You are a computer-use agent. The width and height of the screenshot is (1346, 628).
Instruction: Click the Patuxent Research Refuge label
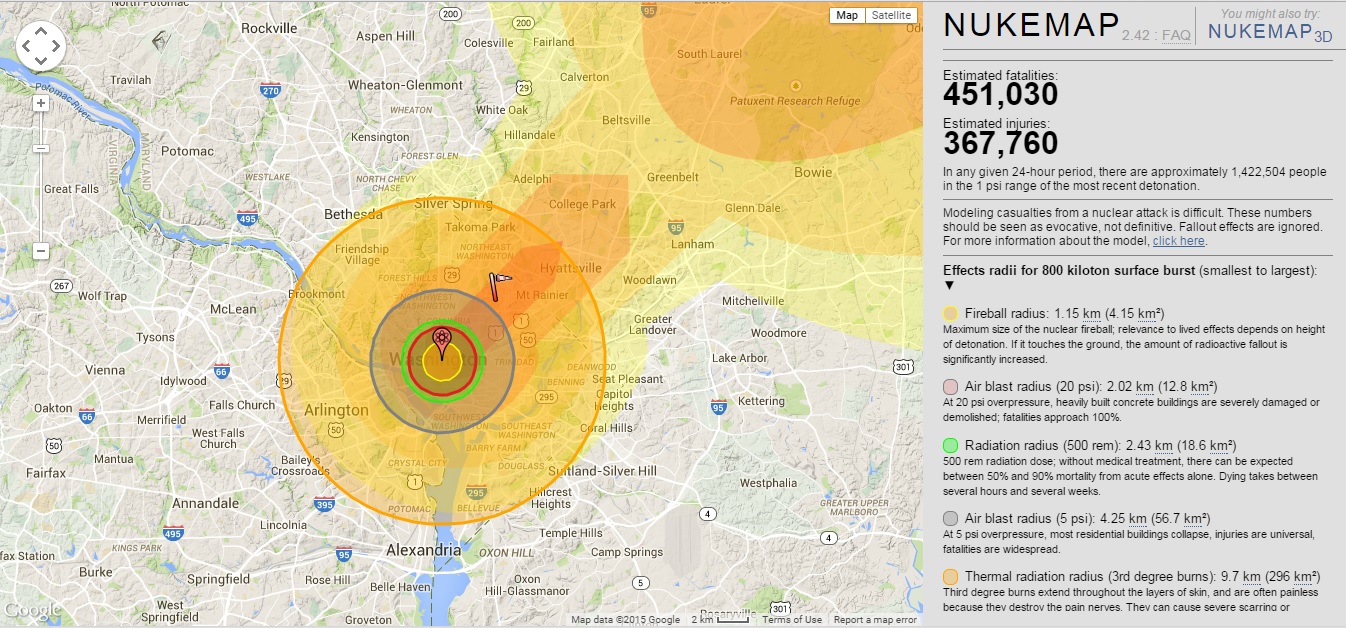pyautogui.click(x=796, y=101)
